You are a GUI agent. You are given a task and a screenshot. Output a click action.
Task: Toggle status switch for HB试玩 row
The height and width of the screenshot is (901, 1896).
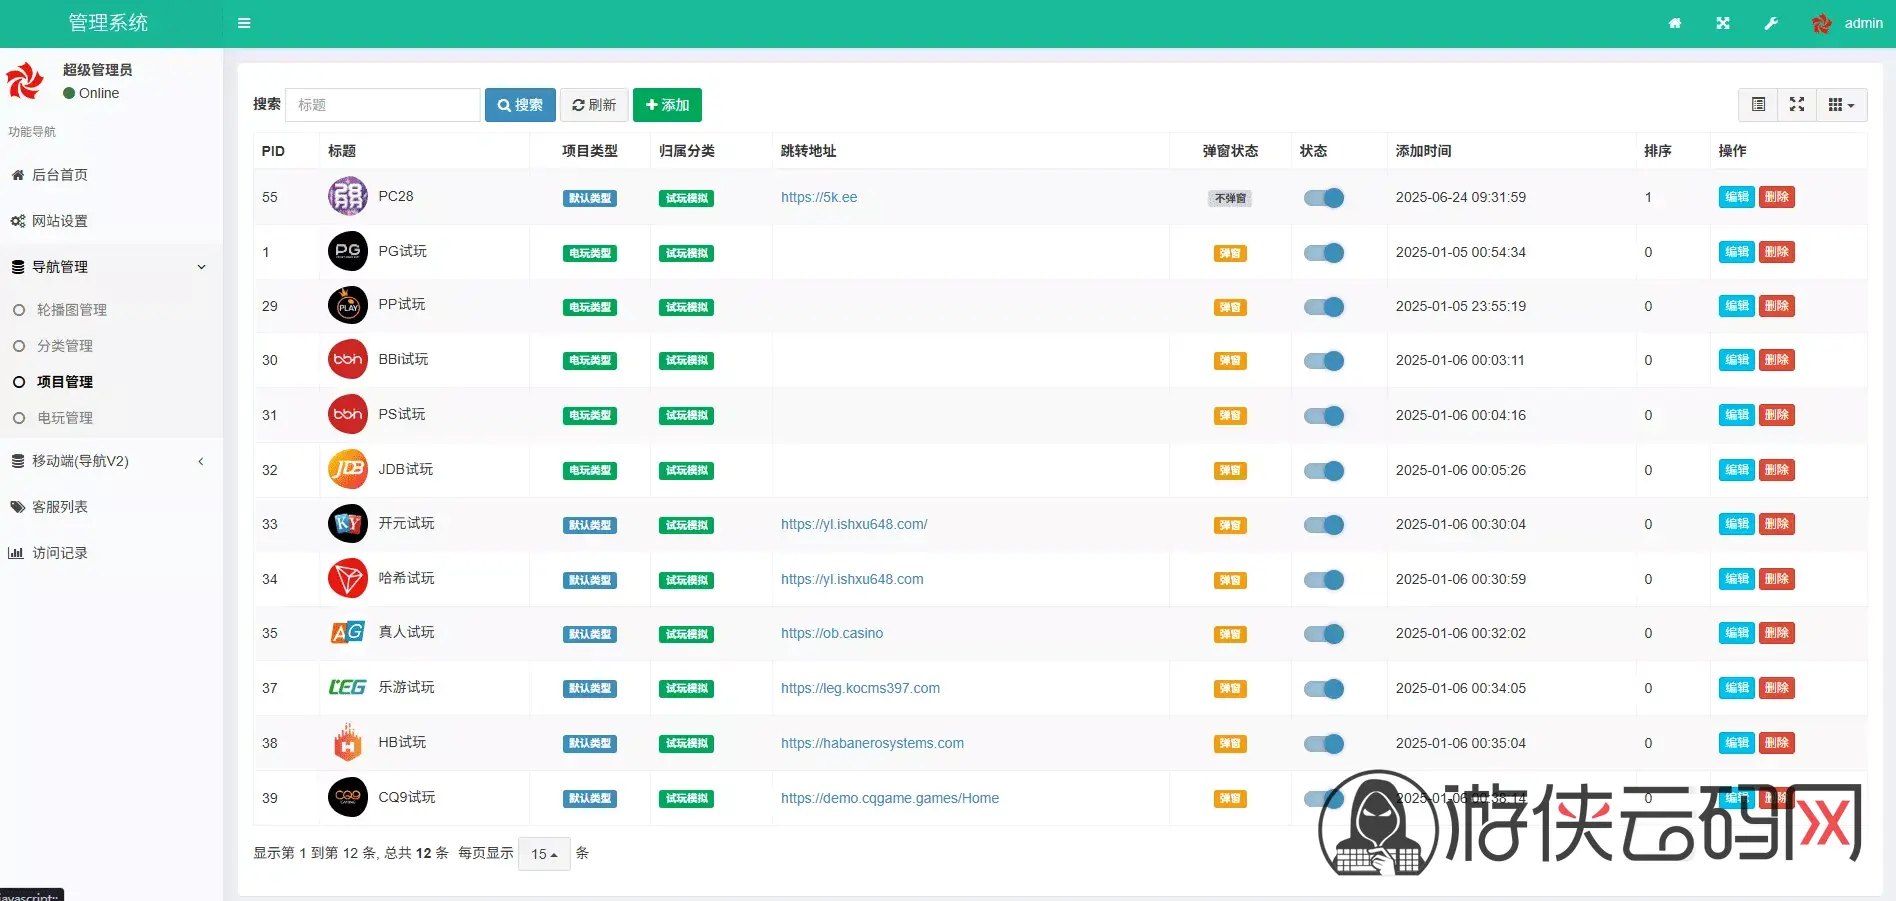point(1323,744)
